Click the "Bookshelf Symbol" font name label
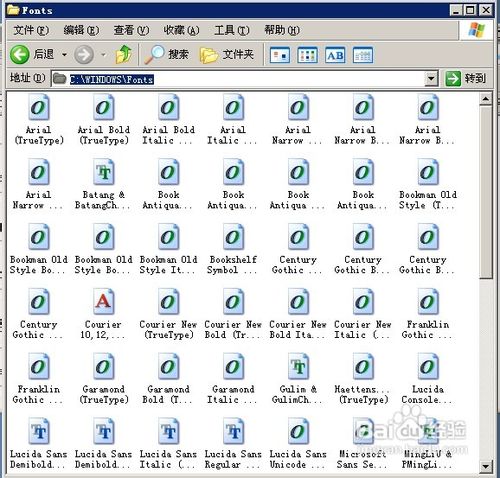The width and height of the screenshot is (500, 478). 233,265
